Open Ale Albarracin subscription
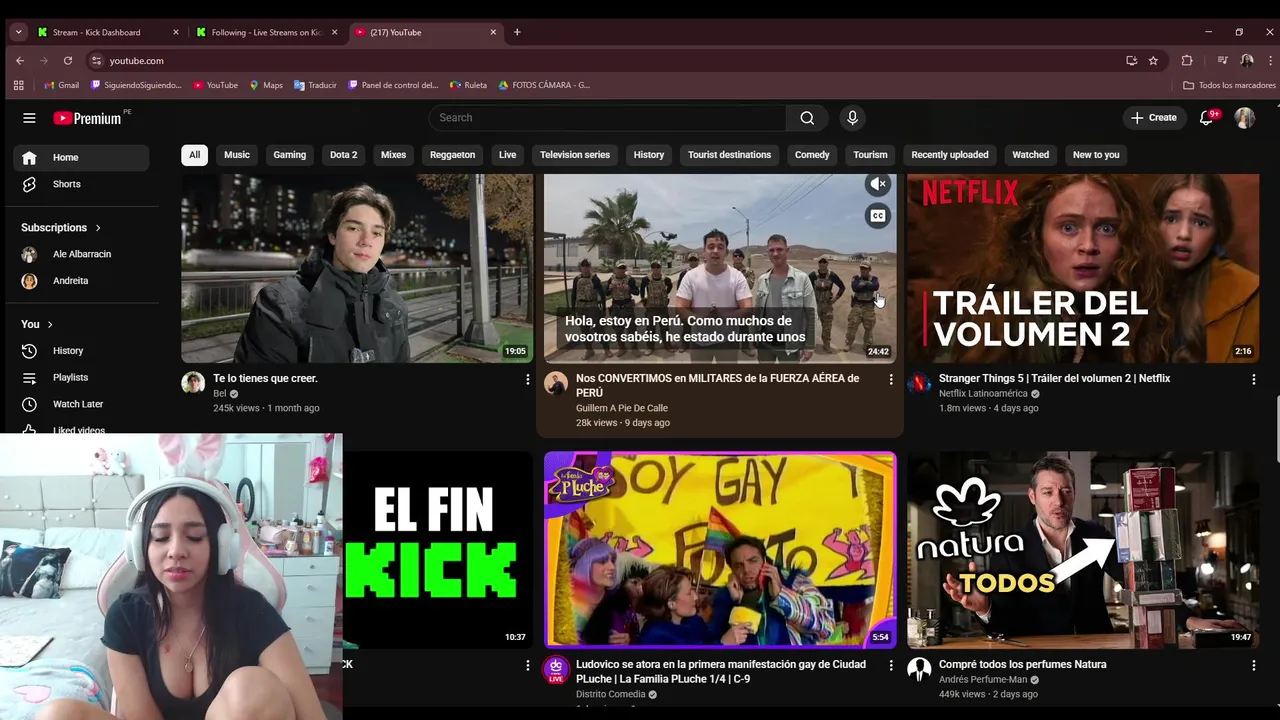This screenshot has height=720, width=1280. (x=81, y=254)
